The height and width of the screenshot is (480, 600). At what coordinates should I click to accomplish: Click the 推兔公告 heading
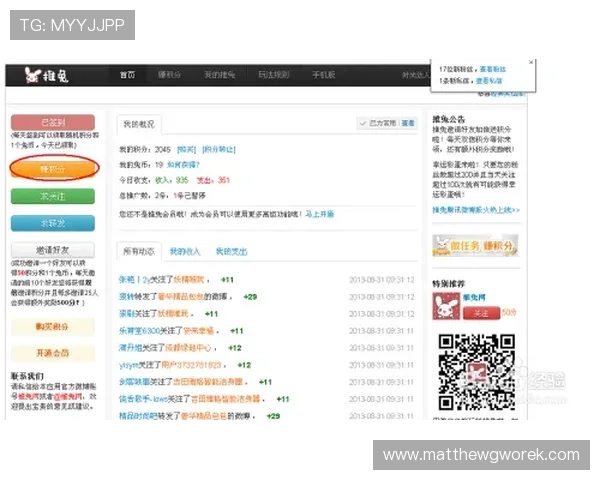tap(448, 119)
